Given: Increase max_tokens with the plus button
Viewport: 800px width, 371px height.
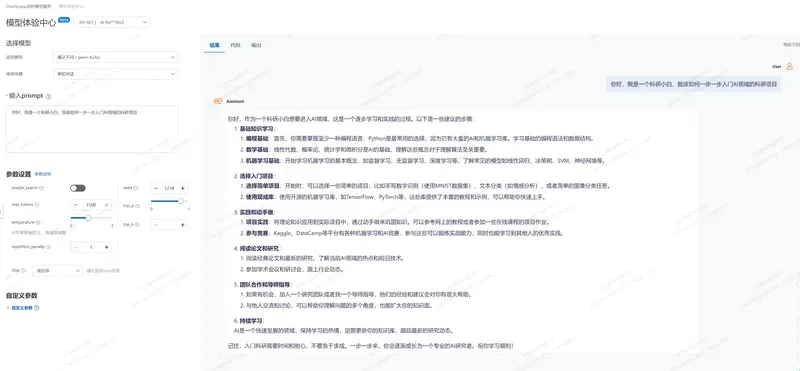Looking at the screenshot, I should click(x=106, y=205).
